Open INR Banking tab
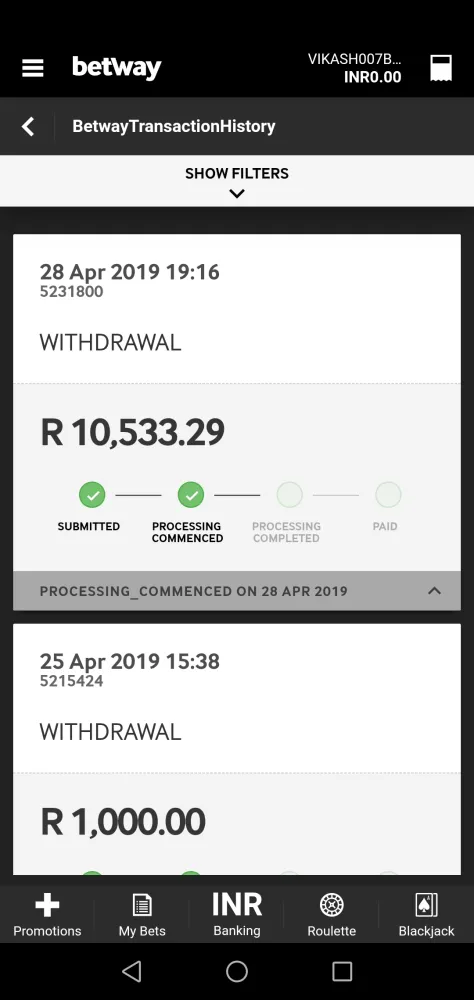The height and width of the screenshot is (1000, 474). (237, 915)
